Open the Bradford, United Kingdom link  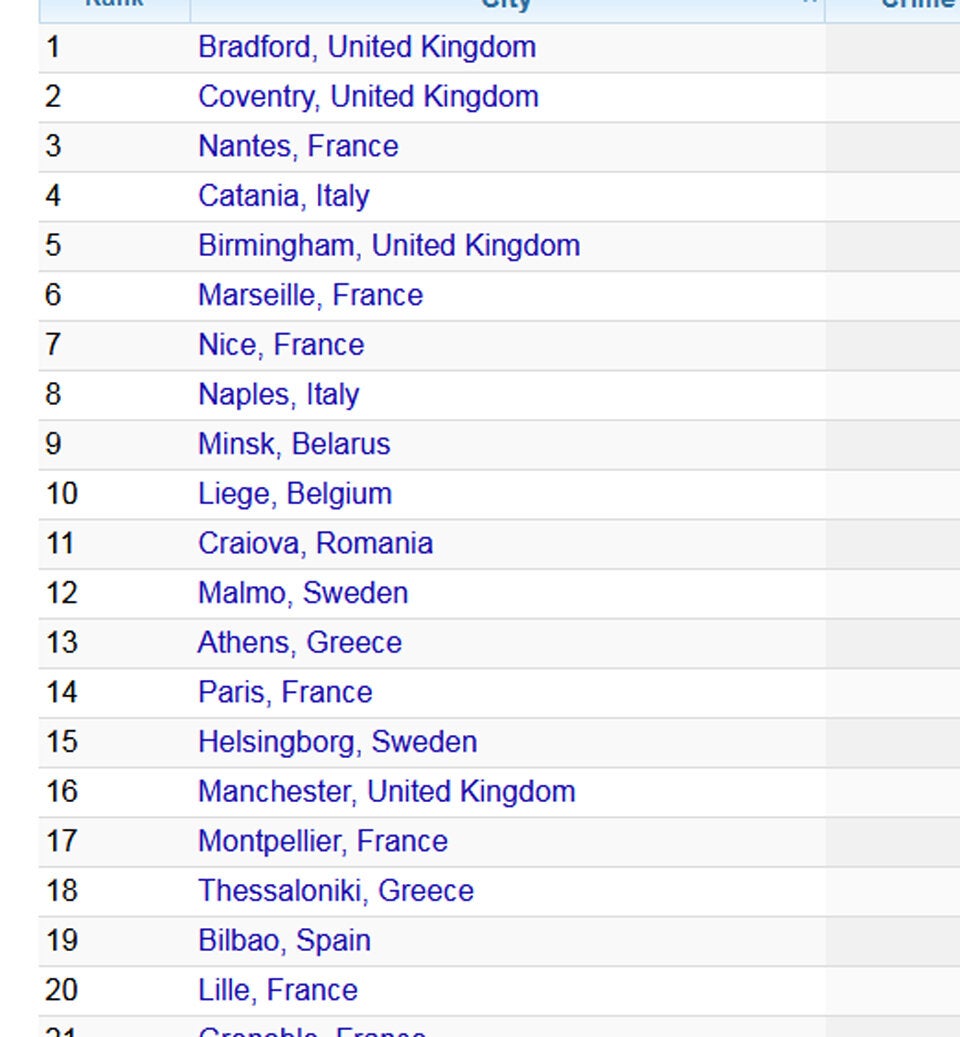366,47
